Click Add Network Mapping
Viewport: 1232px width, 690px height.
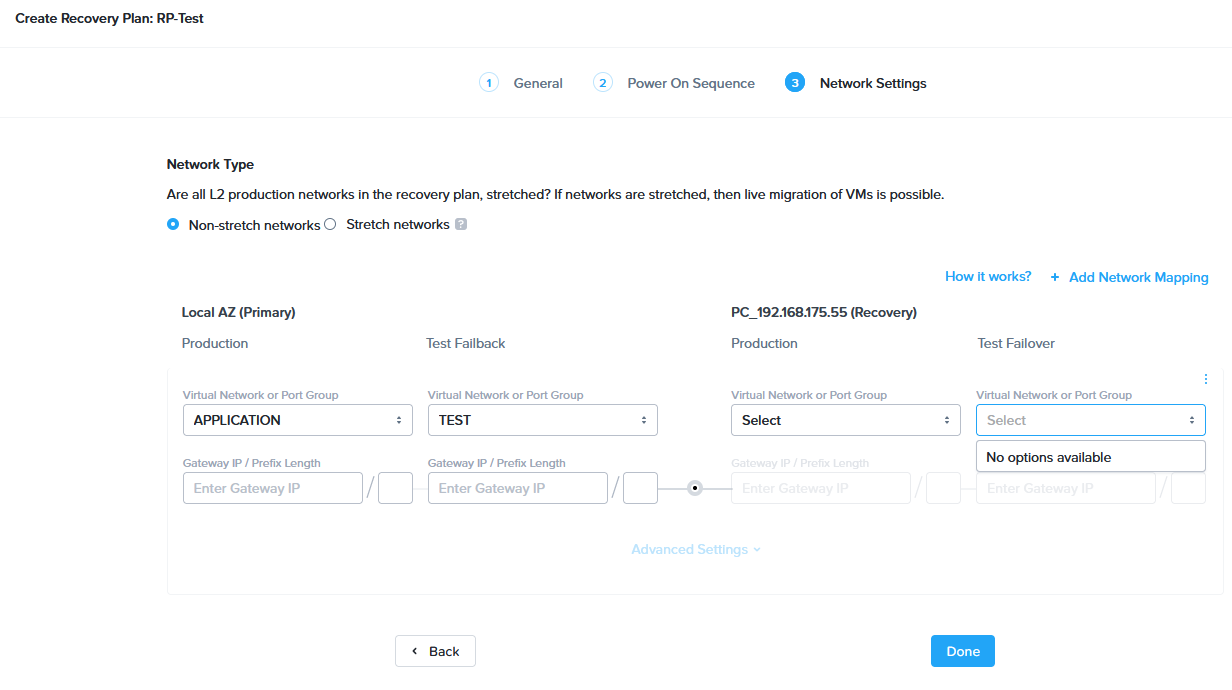tap(1130, 277)
